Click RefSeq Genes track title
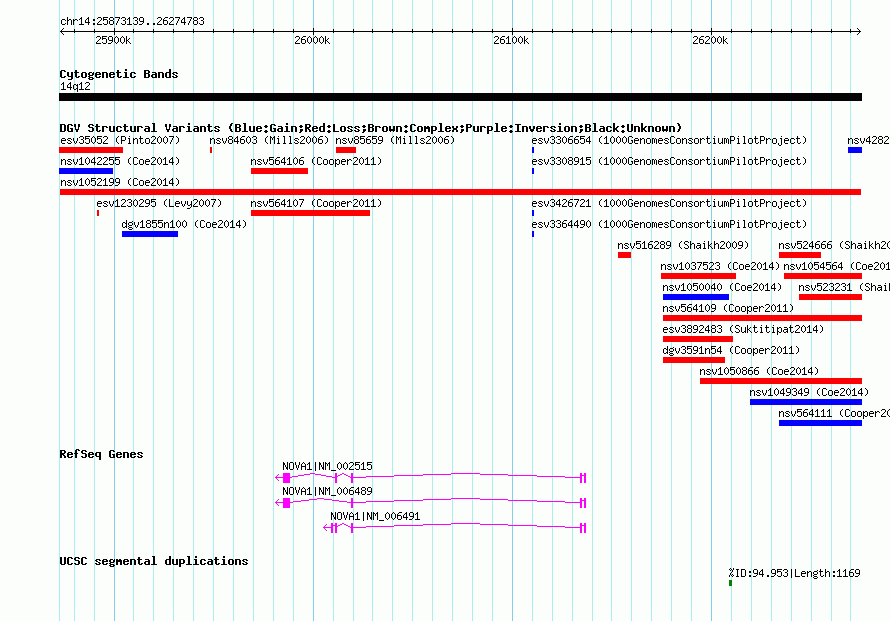This screenshot has width=890, height=621. (101, 454)
